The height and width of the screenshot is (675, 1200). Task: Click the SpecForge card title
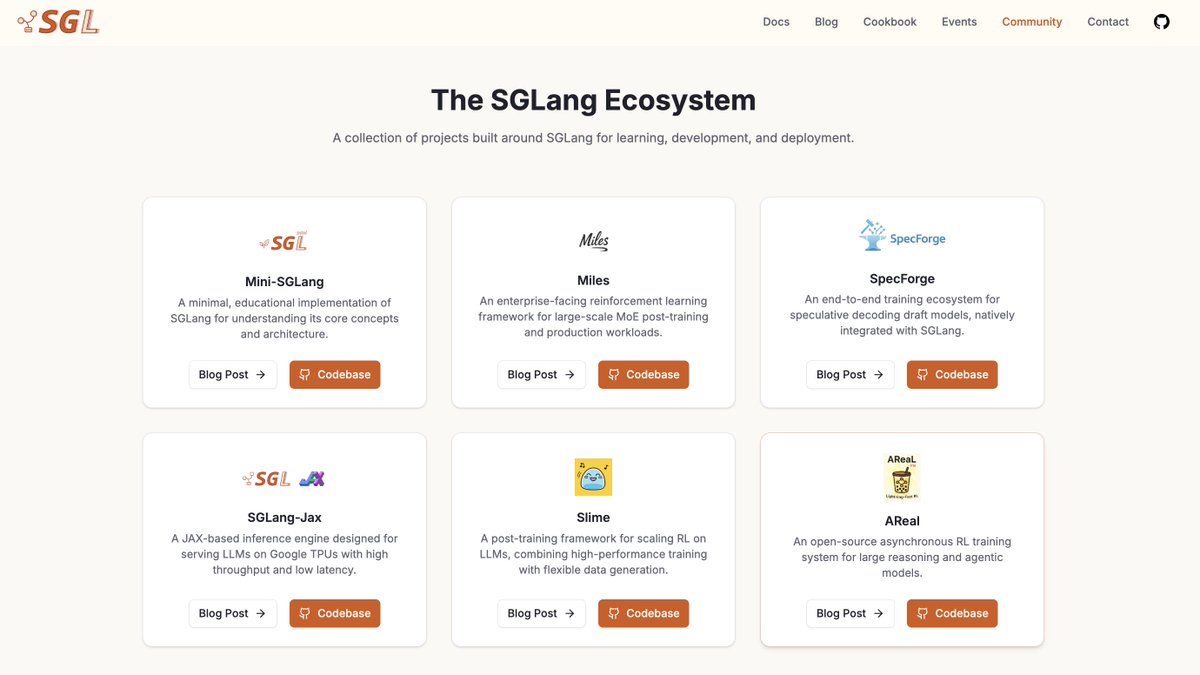click(902, 278)
